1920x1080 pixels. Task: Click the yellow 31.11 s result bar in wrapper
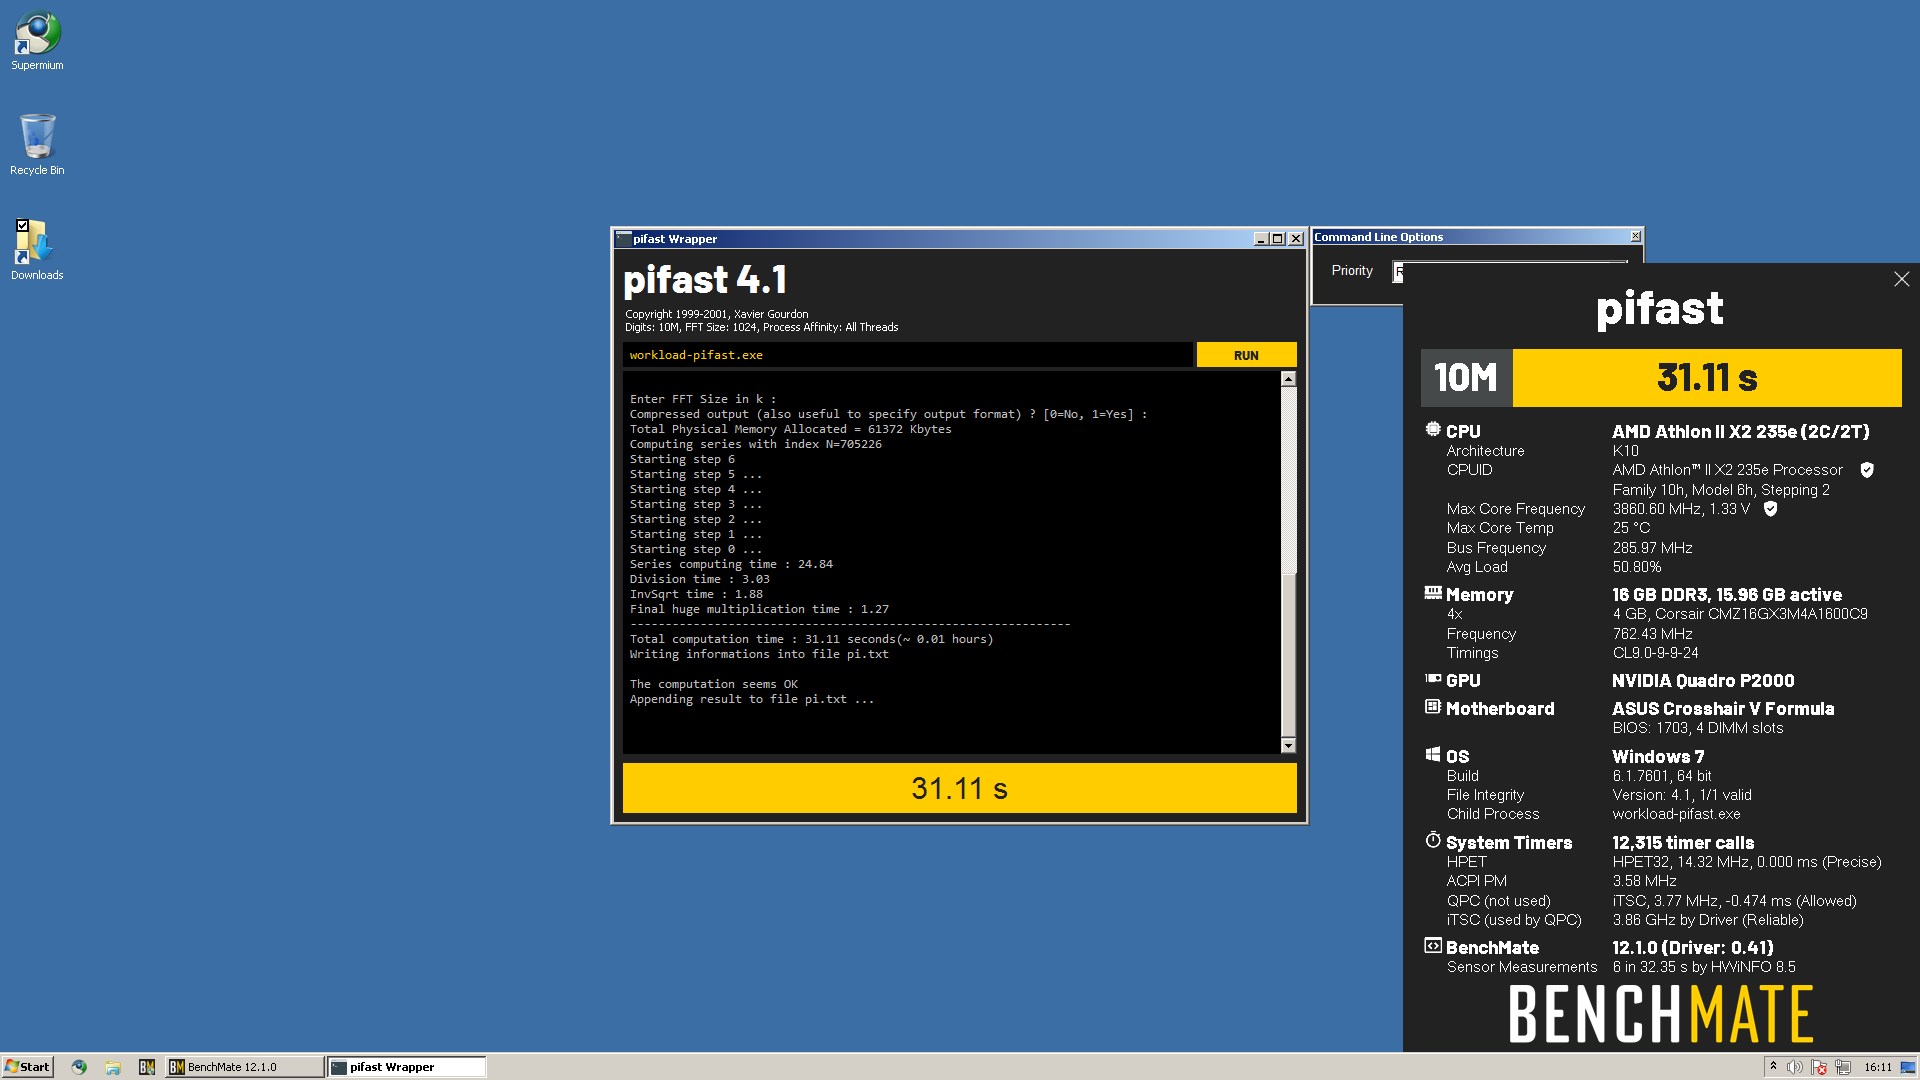tap(959, 788)
